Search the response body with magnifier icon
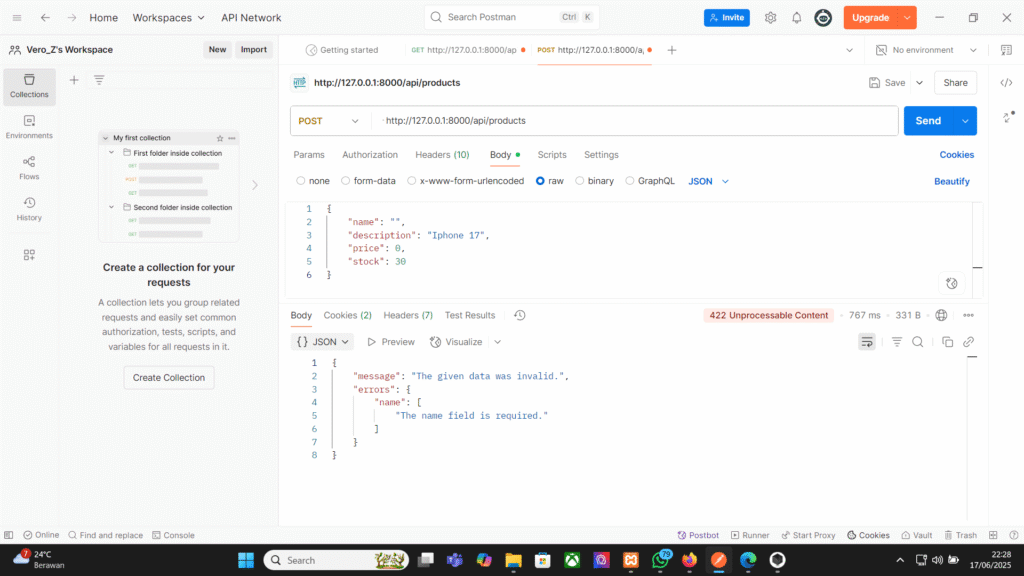This screenshot has height=576, width=1024. coord(918,342)
